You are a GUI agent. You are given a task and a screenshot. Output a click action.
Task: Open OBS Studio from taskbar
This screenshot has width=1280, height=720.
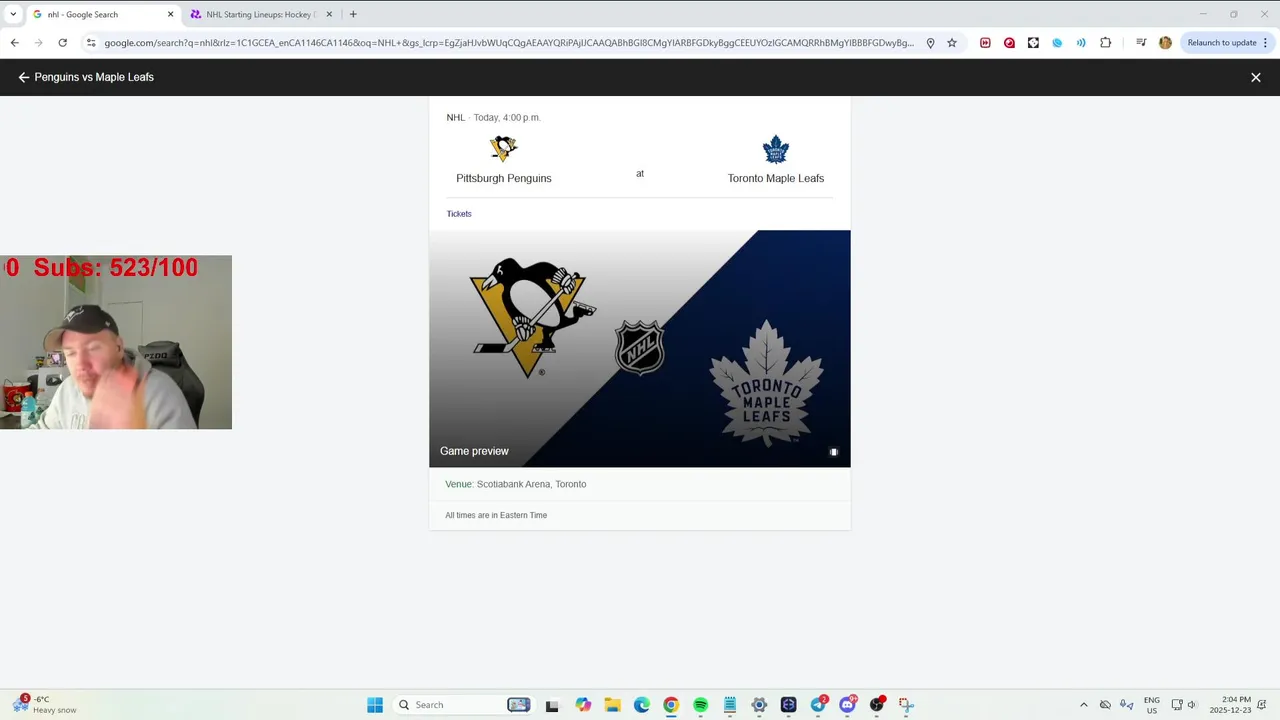(877, 705)
